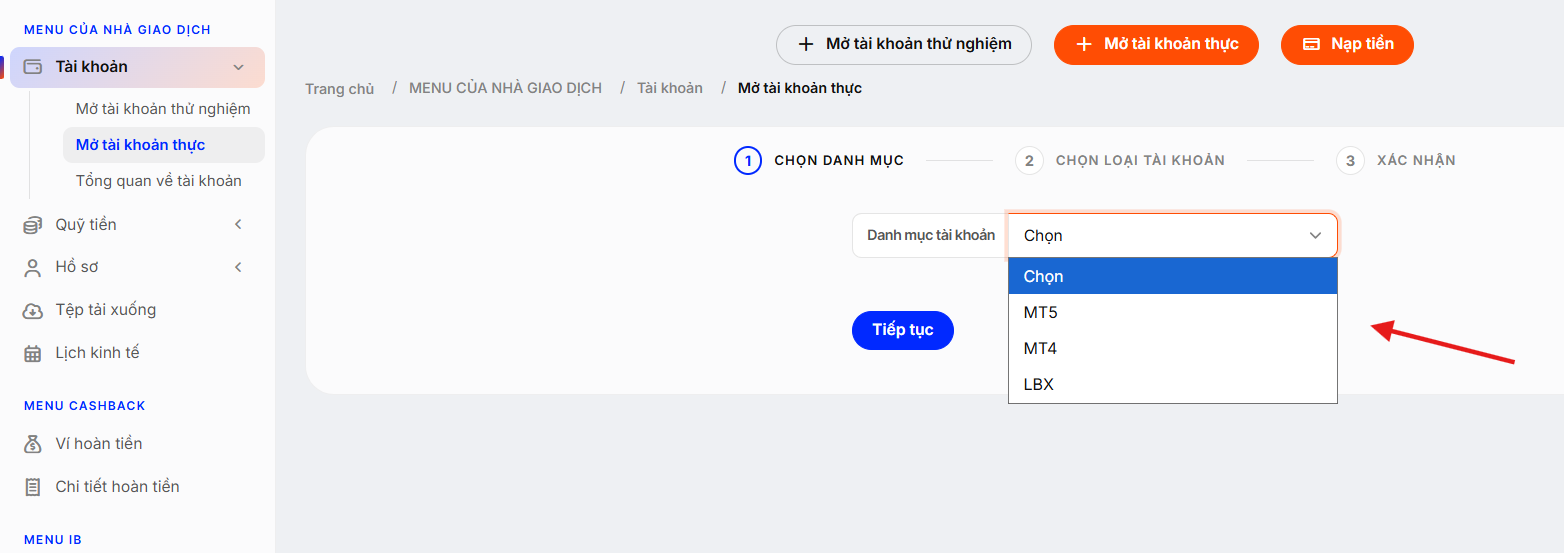Image resolution: width=1564 pixels, height=553 pixels.
Task: Open Mở tài khoản thử nghiệm sidebar item
Action: pos(163,109)
